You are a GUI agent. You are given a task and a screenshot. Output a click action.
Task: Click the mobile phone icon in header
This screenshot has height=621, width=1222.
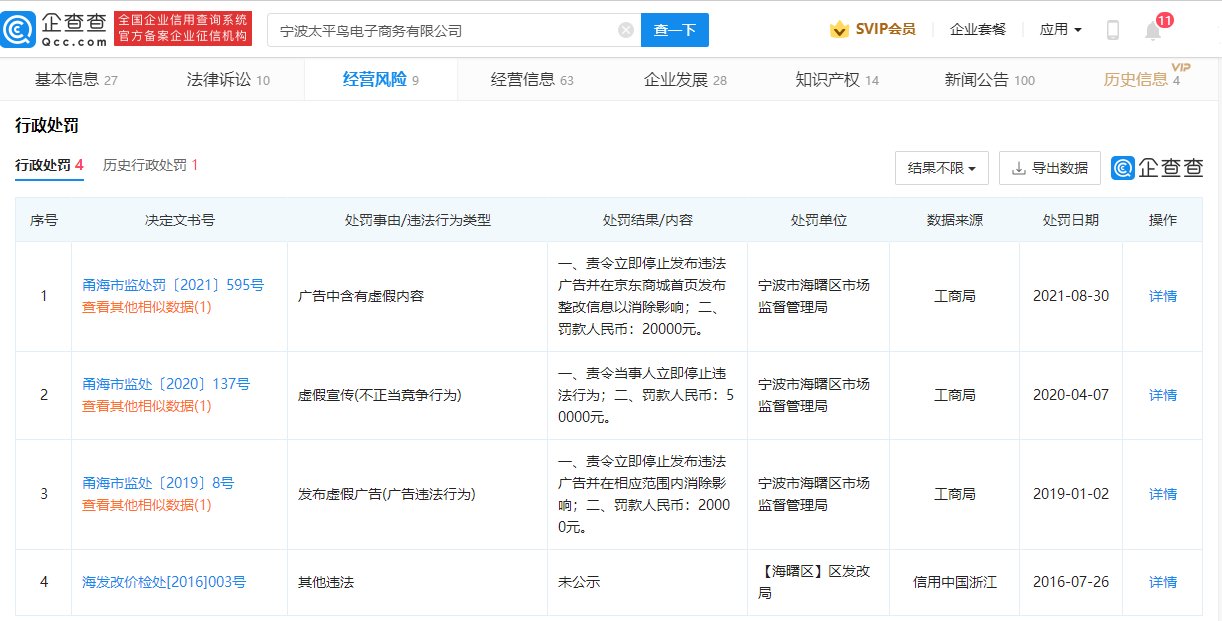[x=1111, y=30]
